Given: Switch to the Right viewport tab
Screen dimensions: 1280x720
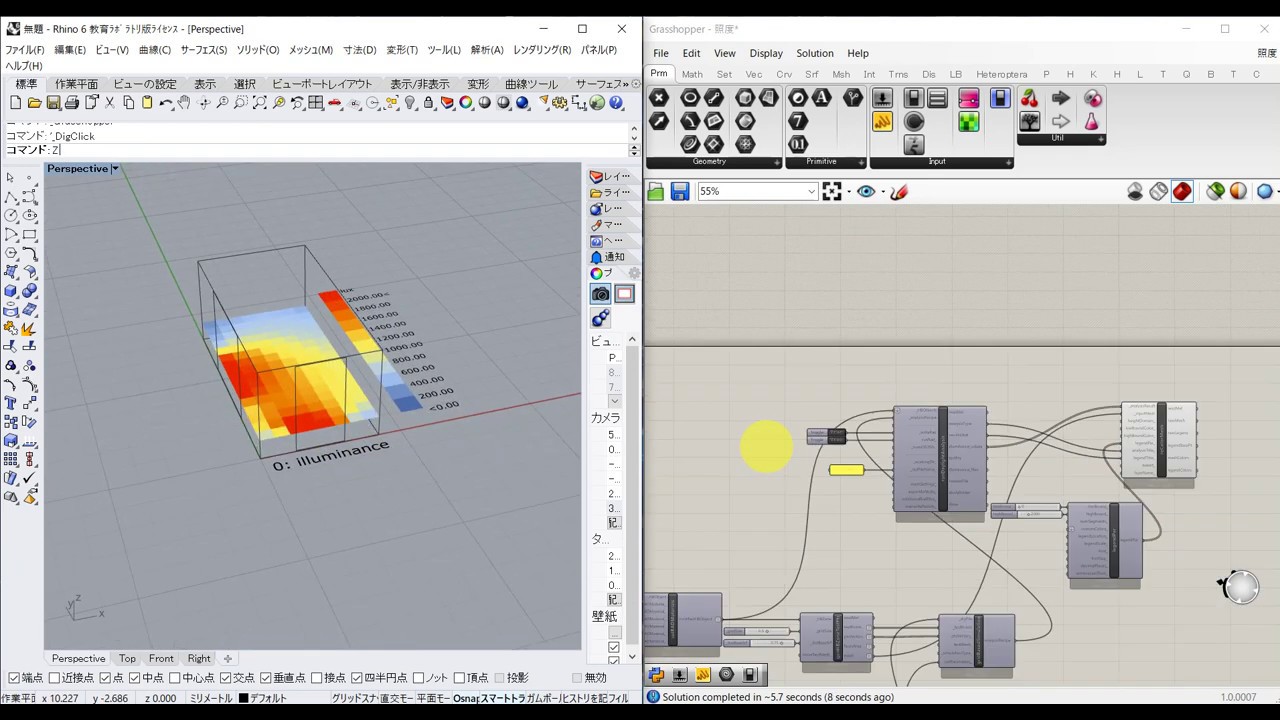Looking at the screenshot, I should (x=199, y=658).
